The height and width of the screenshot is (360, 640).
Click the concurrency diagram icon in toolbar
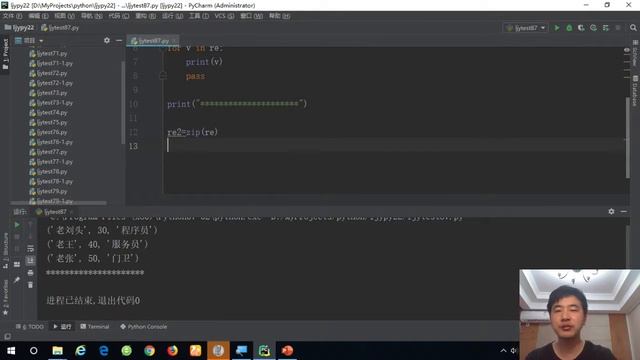tap(605, 28)
